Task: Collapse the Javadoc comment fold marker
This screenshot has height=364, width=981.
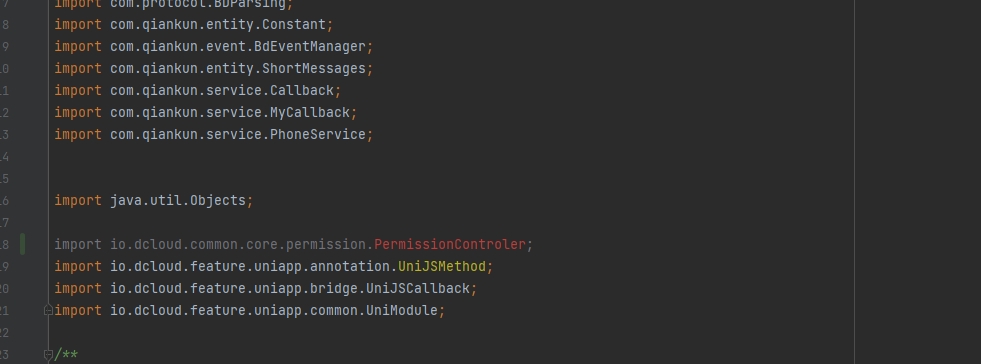Action: [x=48, y=355]
